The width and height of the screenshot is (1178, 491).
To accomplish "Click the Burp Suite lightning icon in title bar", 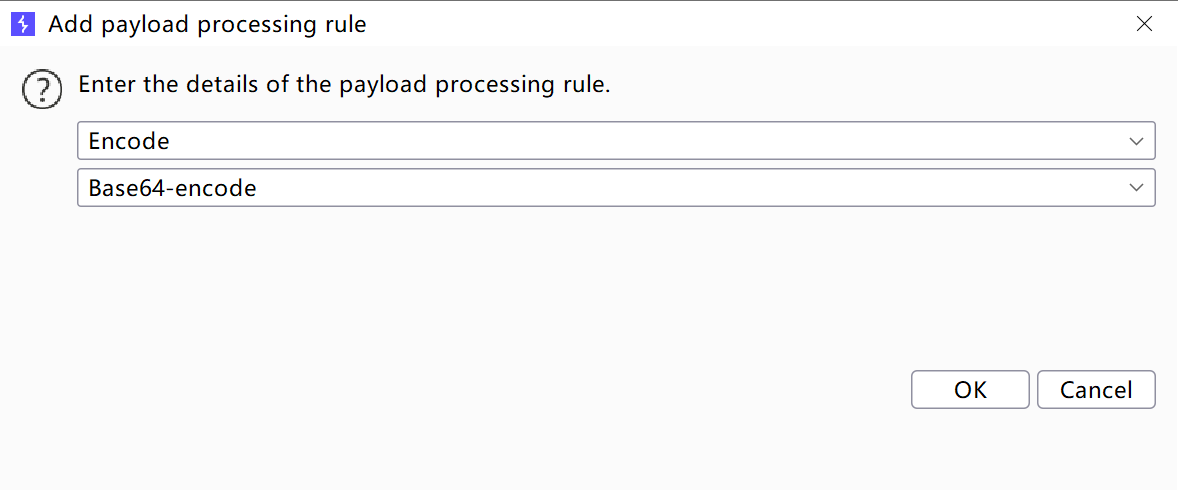I will tap(22, 24).
